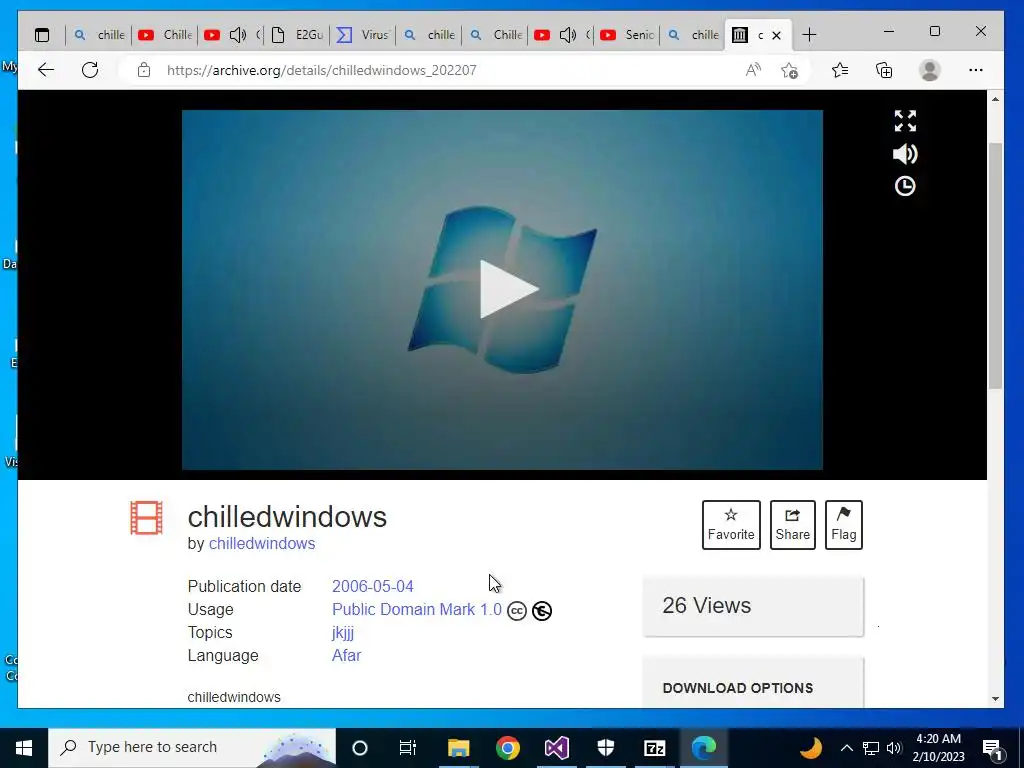1024x768 pixels.
Task: Open the jkjjj topic link
Action: click(x=343, y=633)
